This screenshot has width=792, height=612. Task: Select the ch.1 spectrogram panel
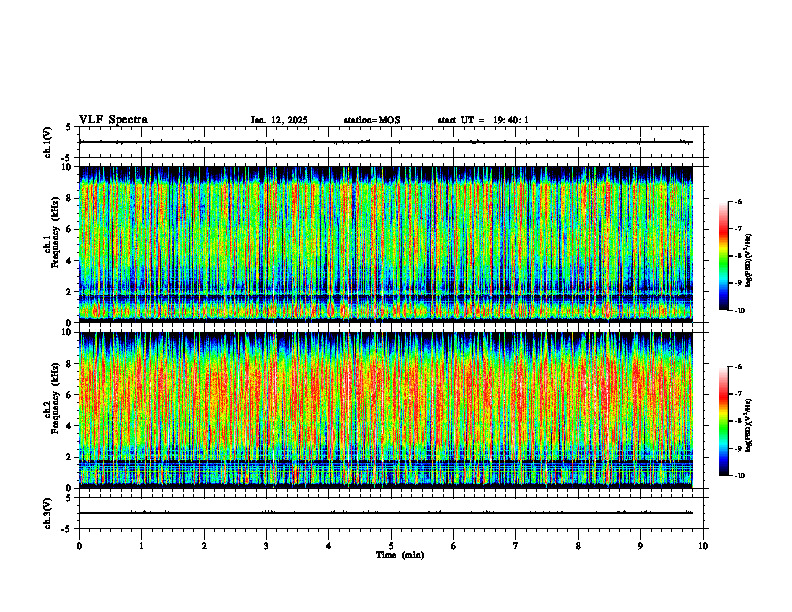click(386, 244)
